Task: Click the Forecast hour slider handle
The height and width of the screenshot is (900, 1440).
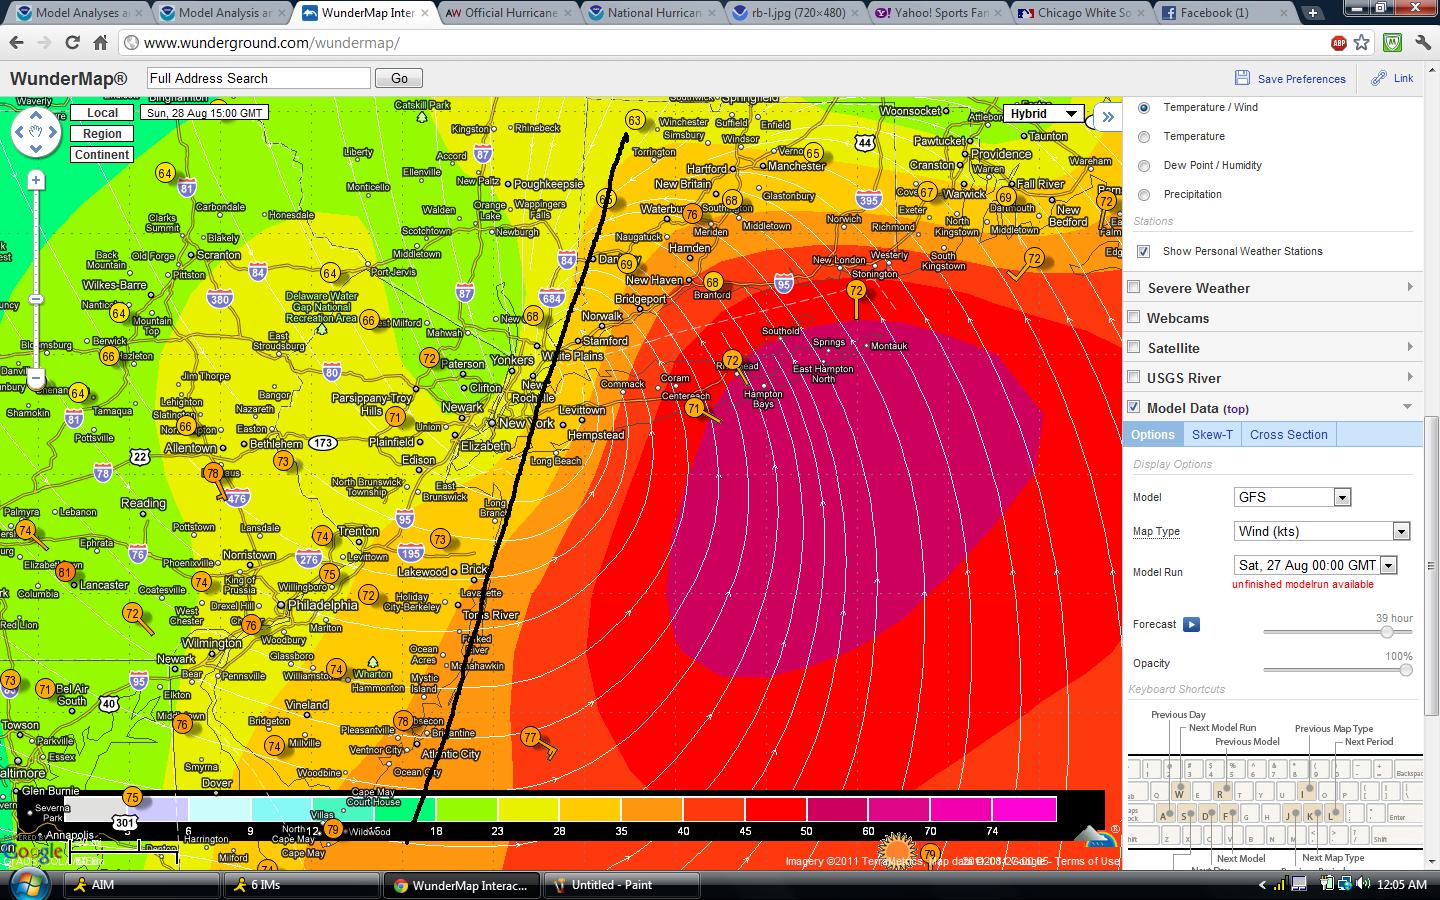Action: click(1387, 632)
